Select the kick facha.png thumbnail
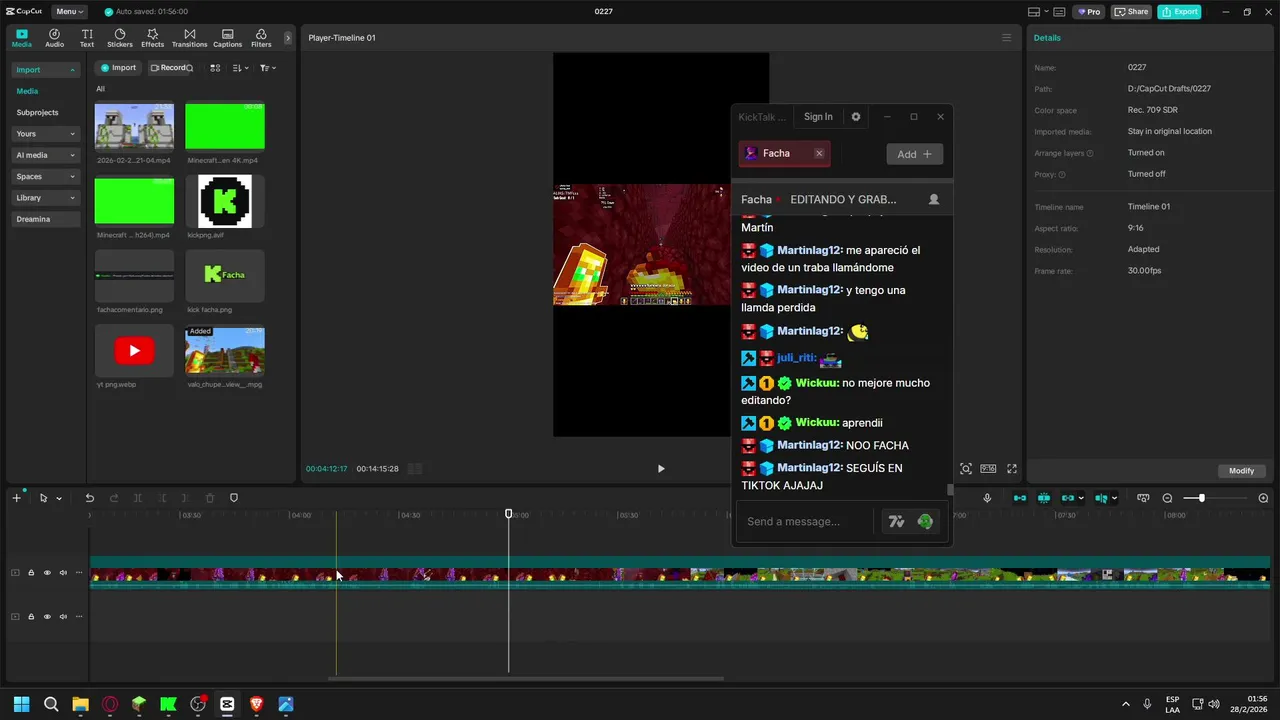1280x720 pixels. (x=225, y=276)
